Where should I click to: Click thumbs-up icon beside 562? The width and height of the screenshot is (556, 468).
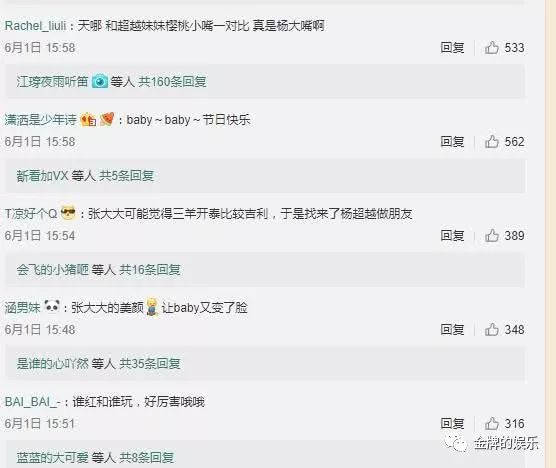(x=491, y=141)
